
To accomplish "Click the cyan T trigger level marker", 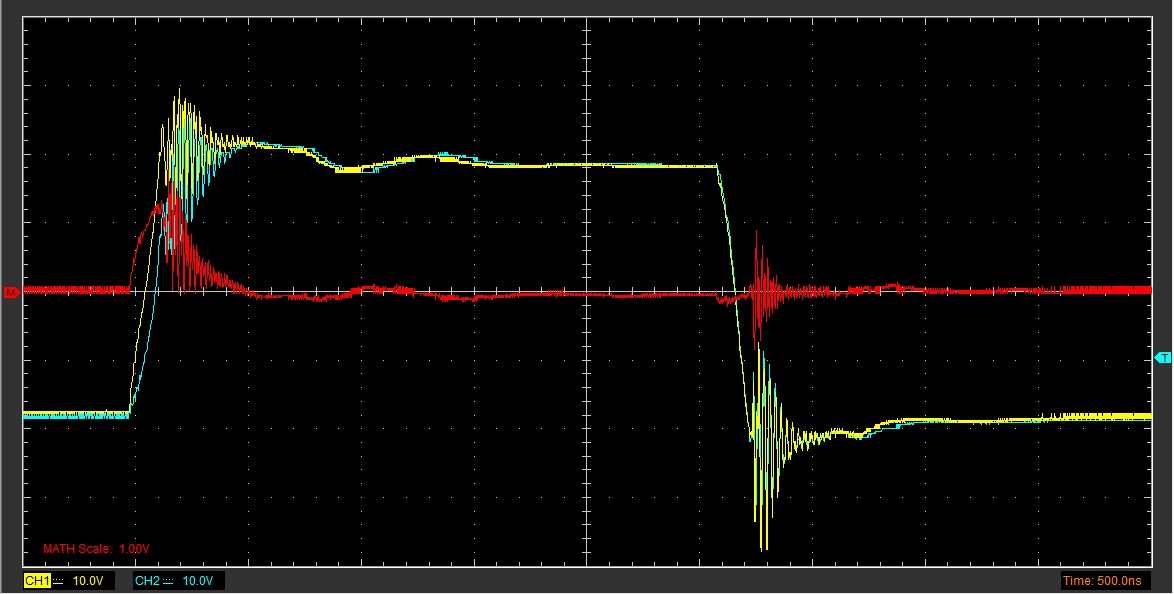I will click(1162, 357).
